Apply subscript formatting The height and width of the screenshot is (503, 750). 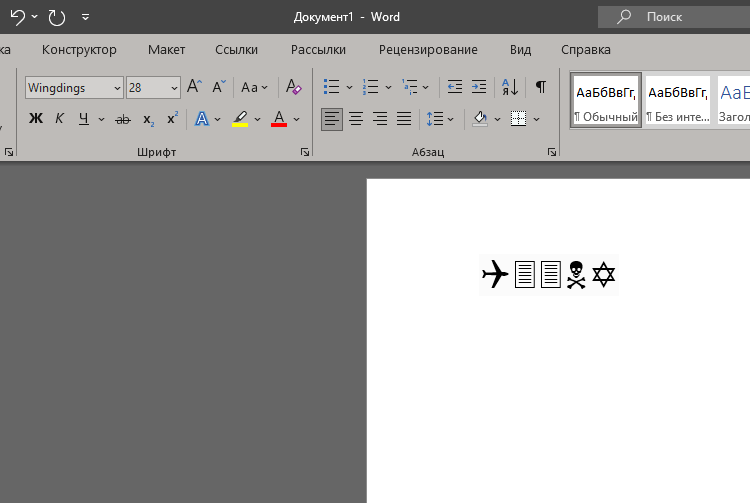coord(149,119)
